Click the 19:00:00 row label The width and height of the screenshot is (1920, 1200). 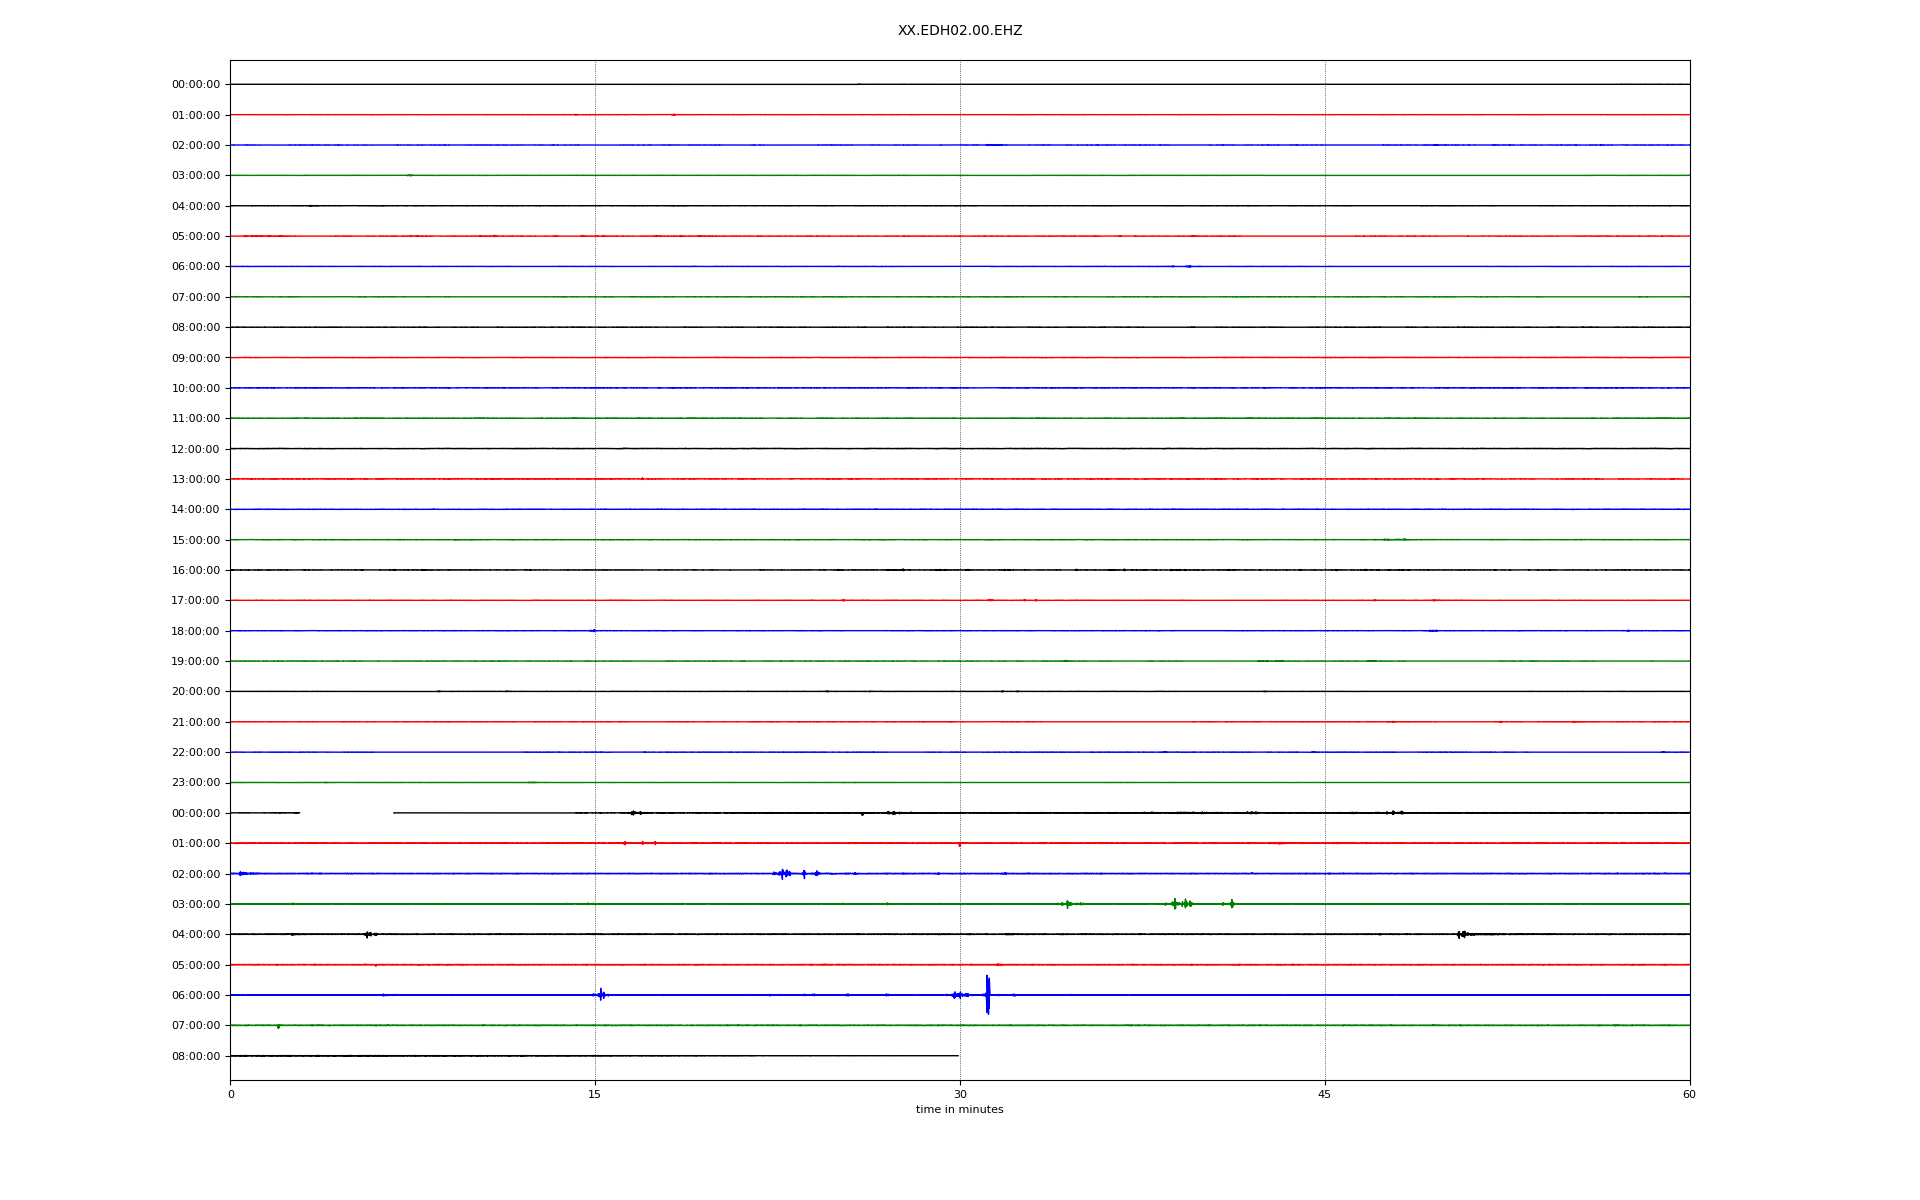pyautogui.click(x=196, y=662)
